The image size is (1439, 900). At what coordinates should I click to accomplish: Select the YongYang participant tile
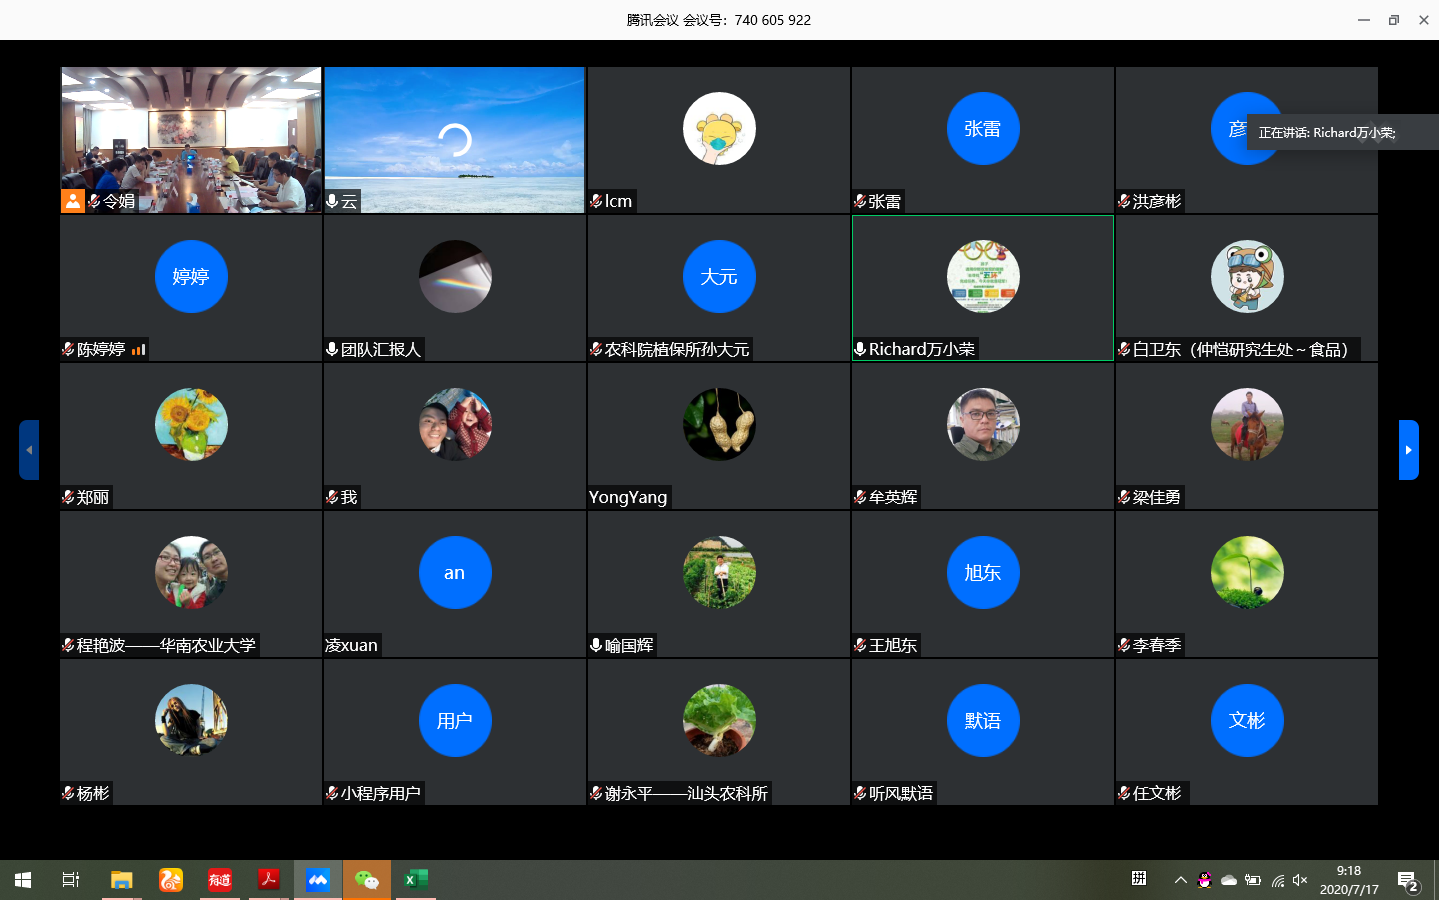718,435
